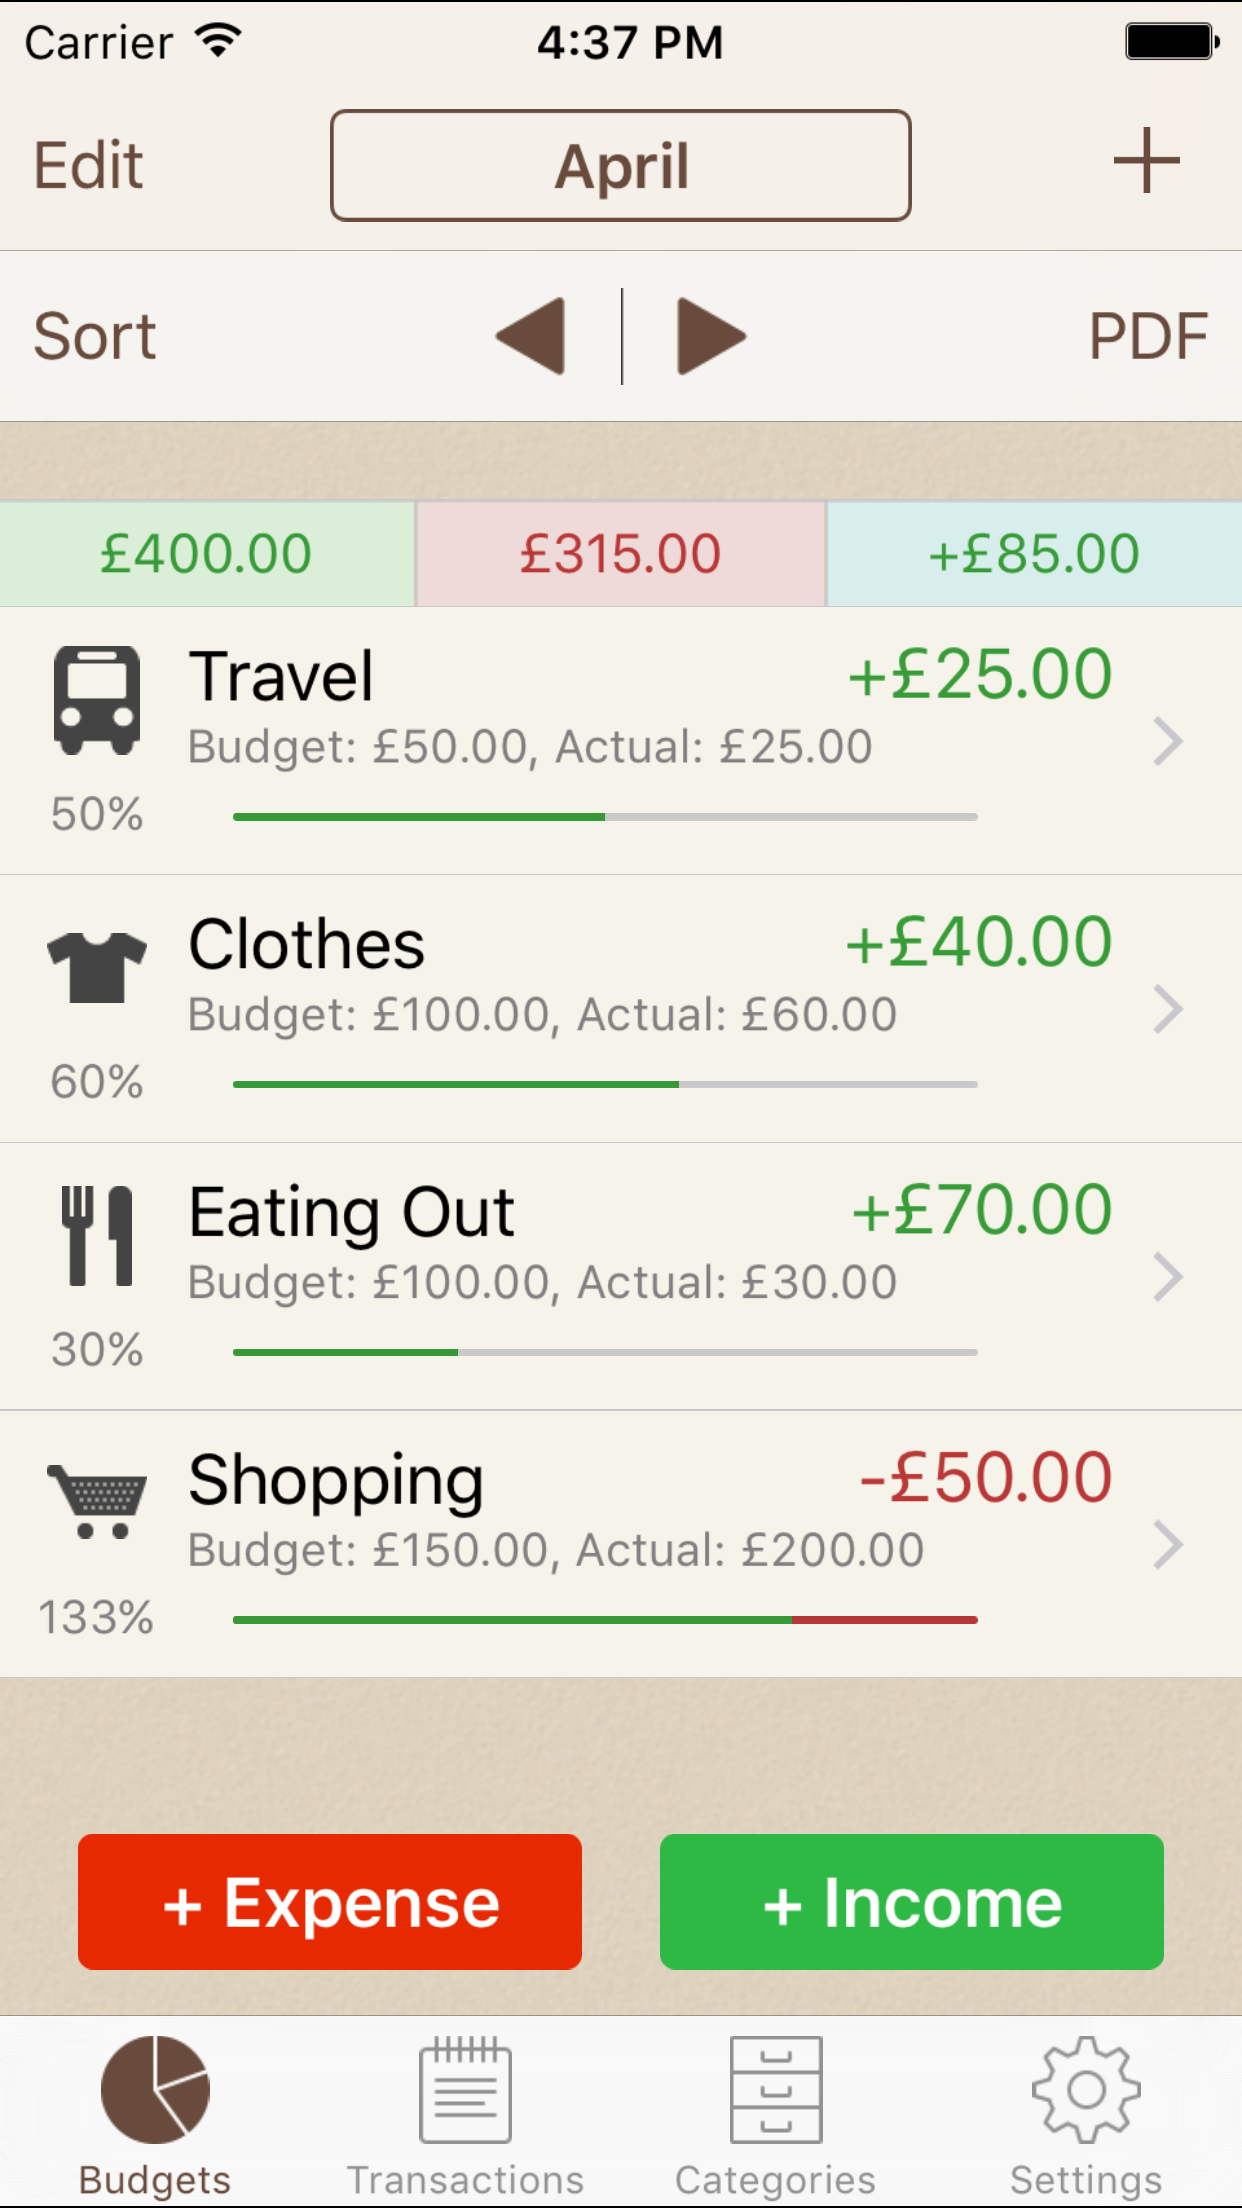Tap the £315.00 total expenses cell

620,554
